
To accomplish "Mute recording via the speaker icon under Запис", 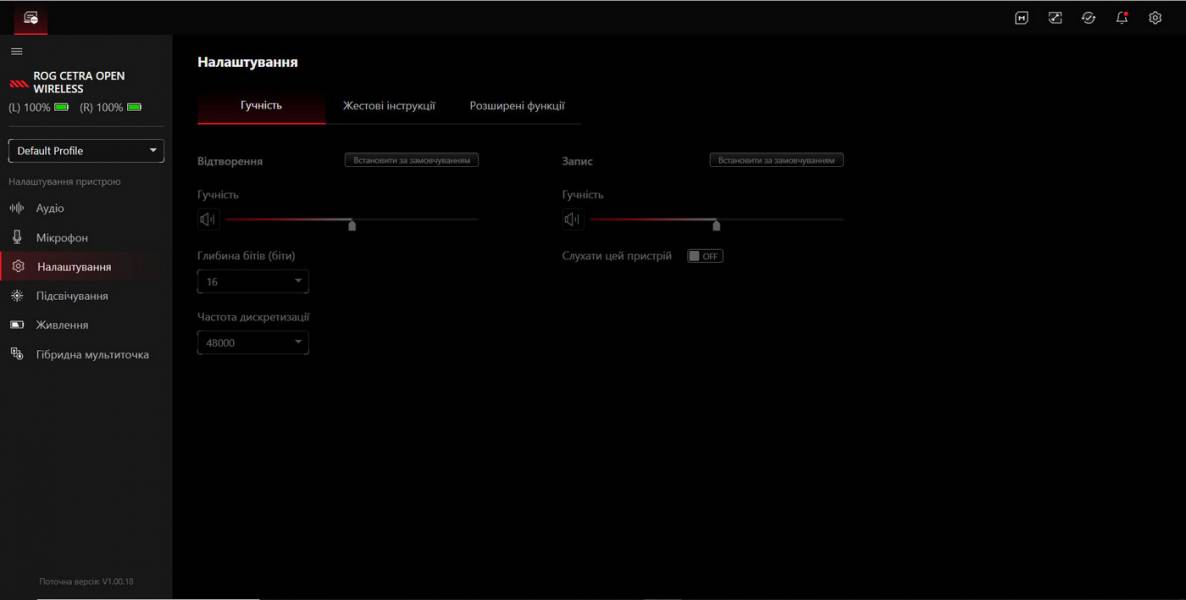I will (572, 220).
